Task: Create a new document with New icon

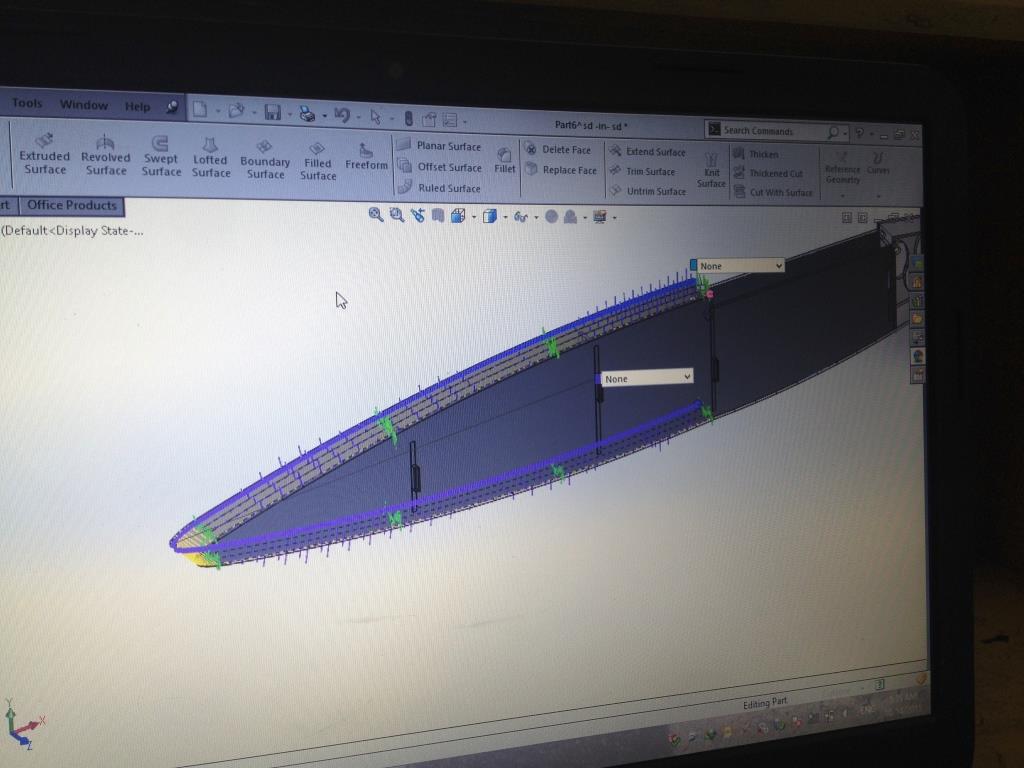Action: point(200,109)
